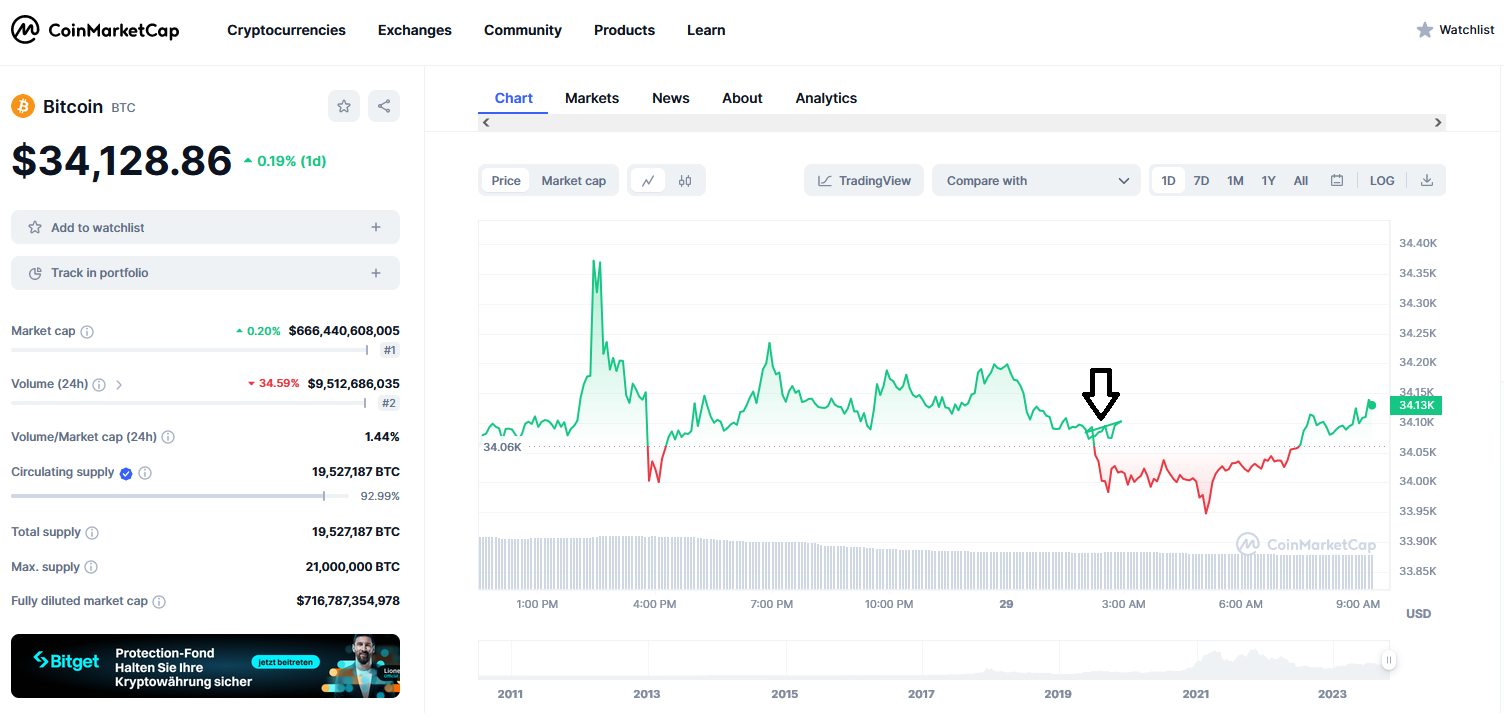Viewport: 1504px width, 720px height.
Task: Open the calendar date range icon
Action: (x=1337, y=181)
